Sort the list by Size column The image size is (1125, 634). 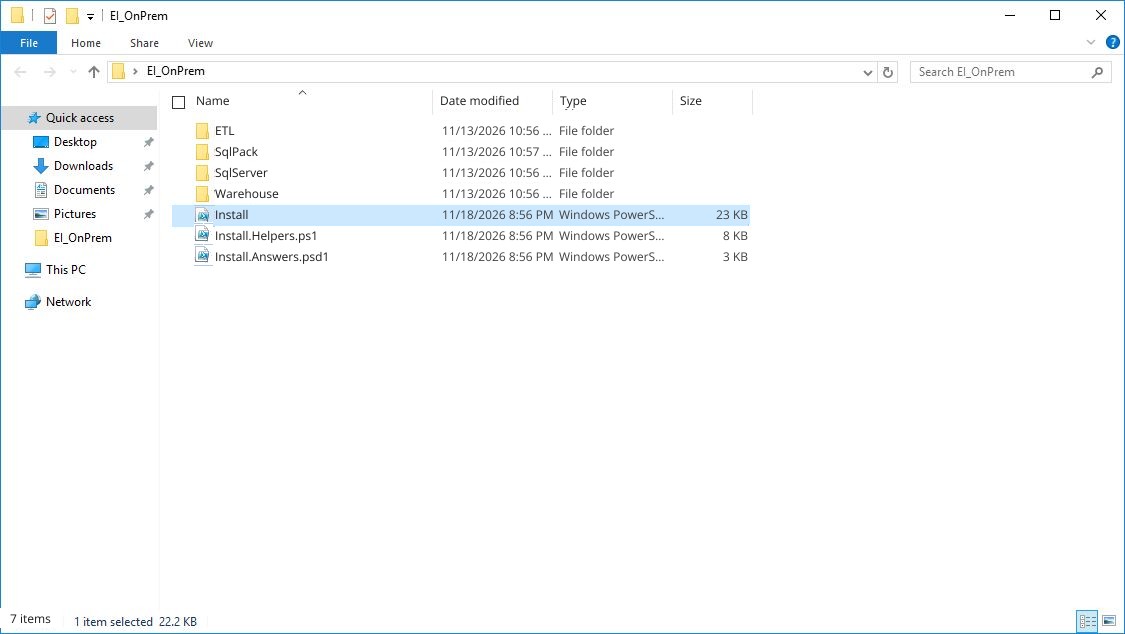click(x=691, y=101)
